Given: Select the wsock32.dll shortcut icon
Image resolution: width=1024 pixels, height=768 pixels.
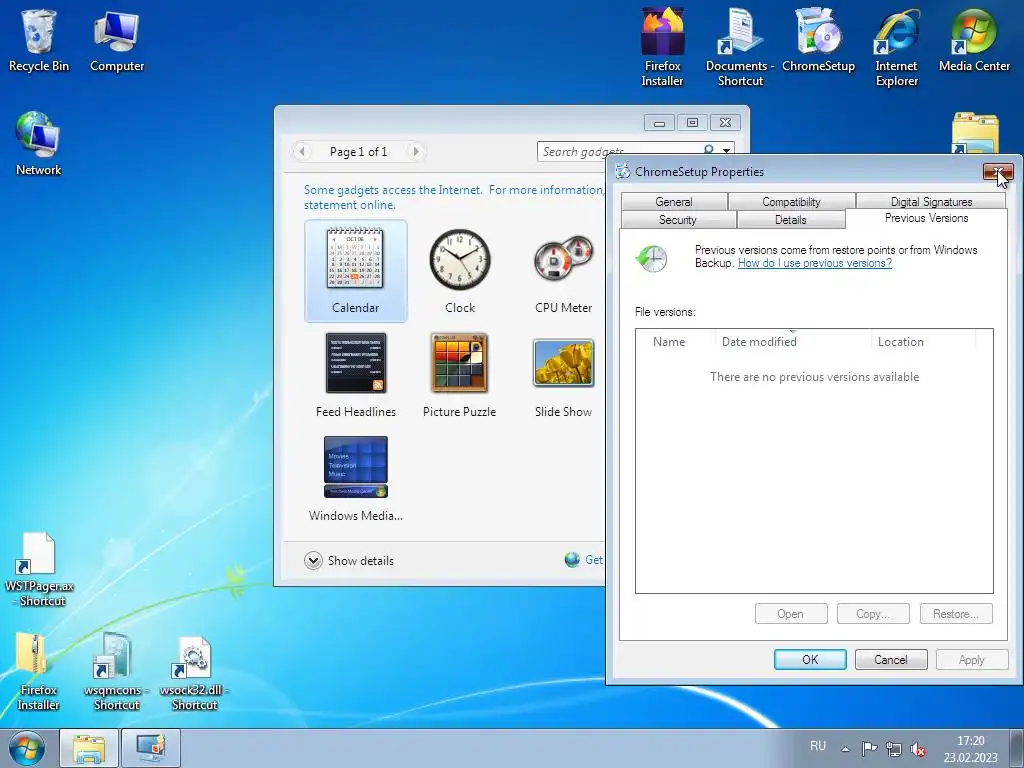Looking at the screenshot, I should pos(194,671).
